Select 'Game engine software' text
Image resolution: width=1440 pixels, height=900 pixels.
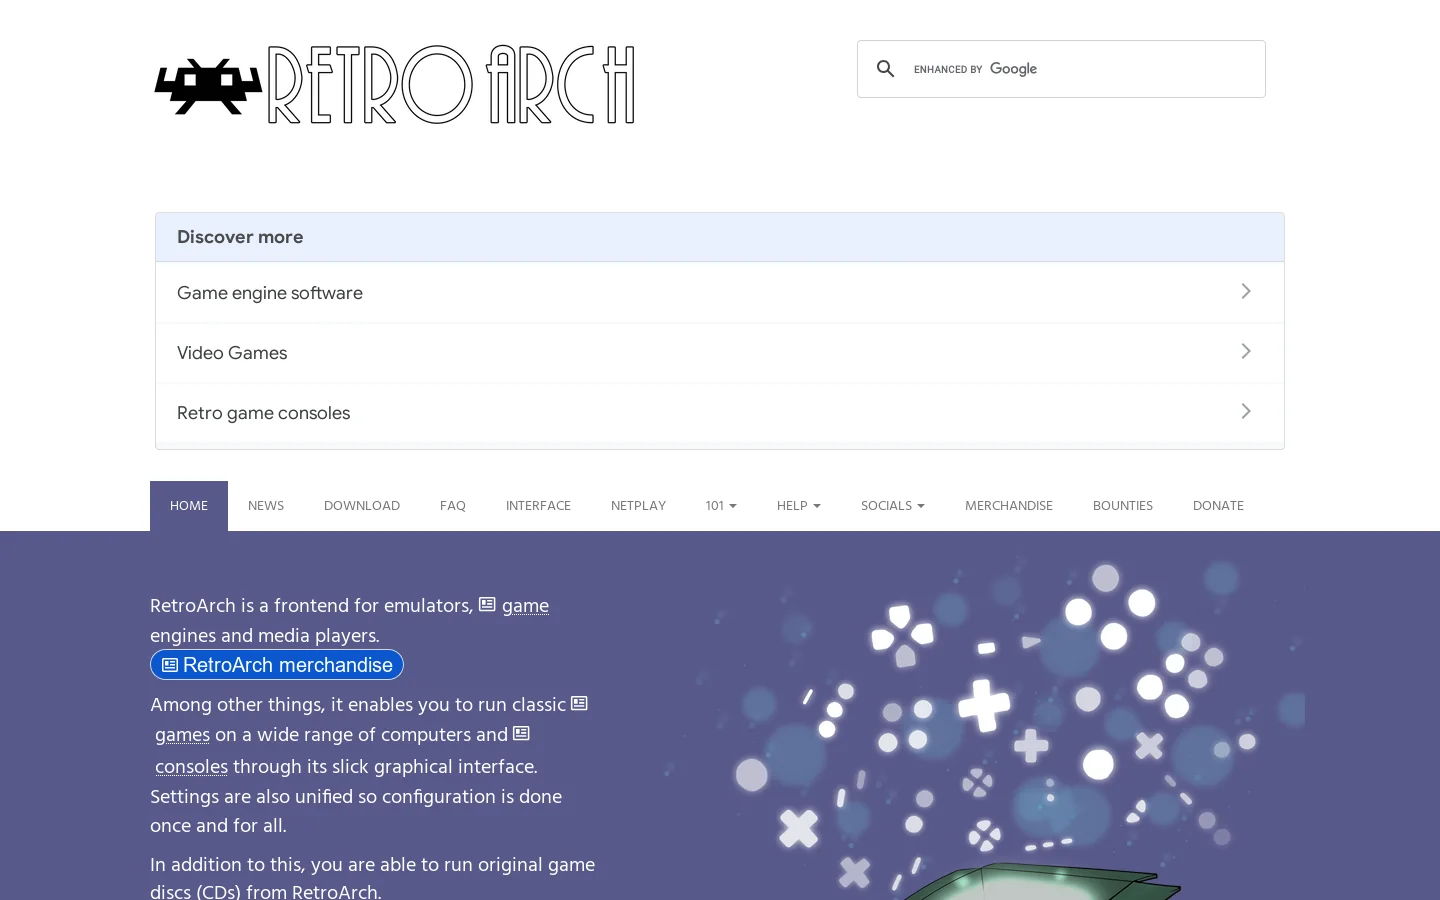click(270, 293)
